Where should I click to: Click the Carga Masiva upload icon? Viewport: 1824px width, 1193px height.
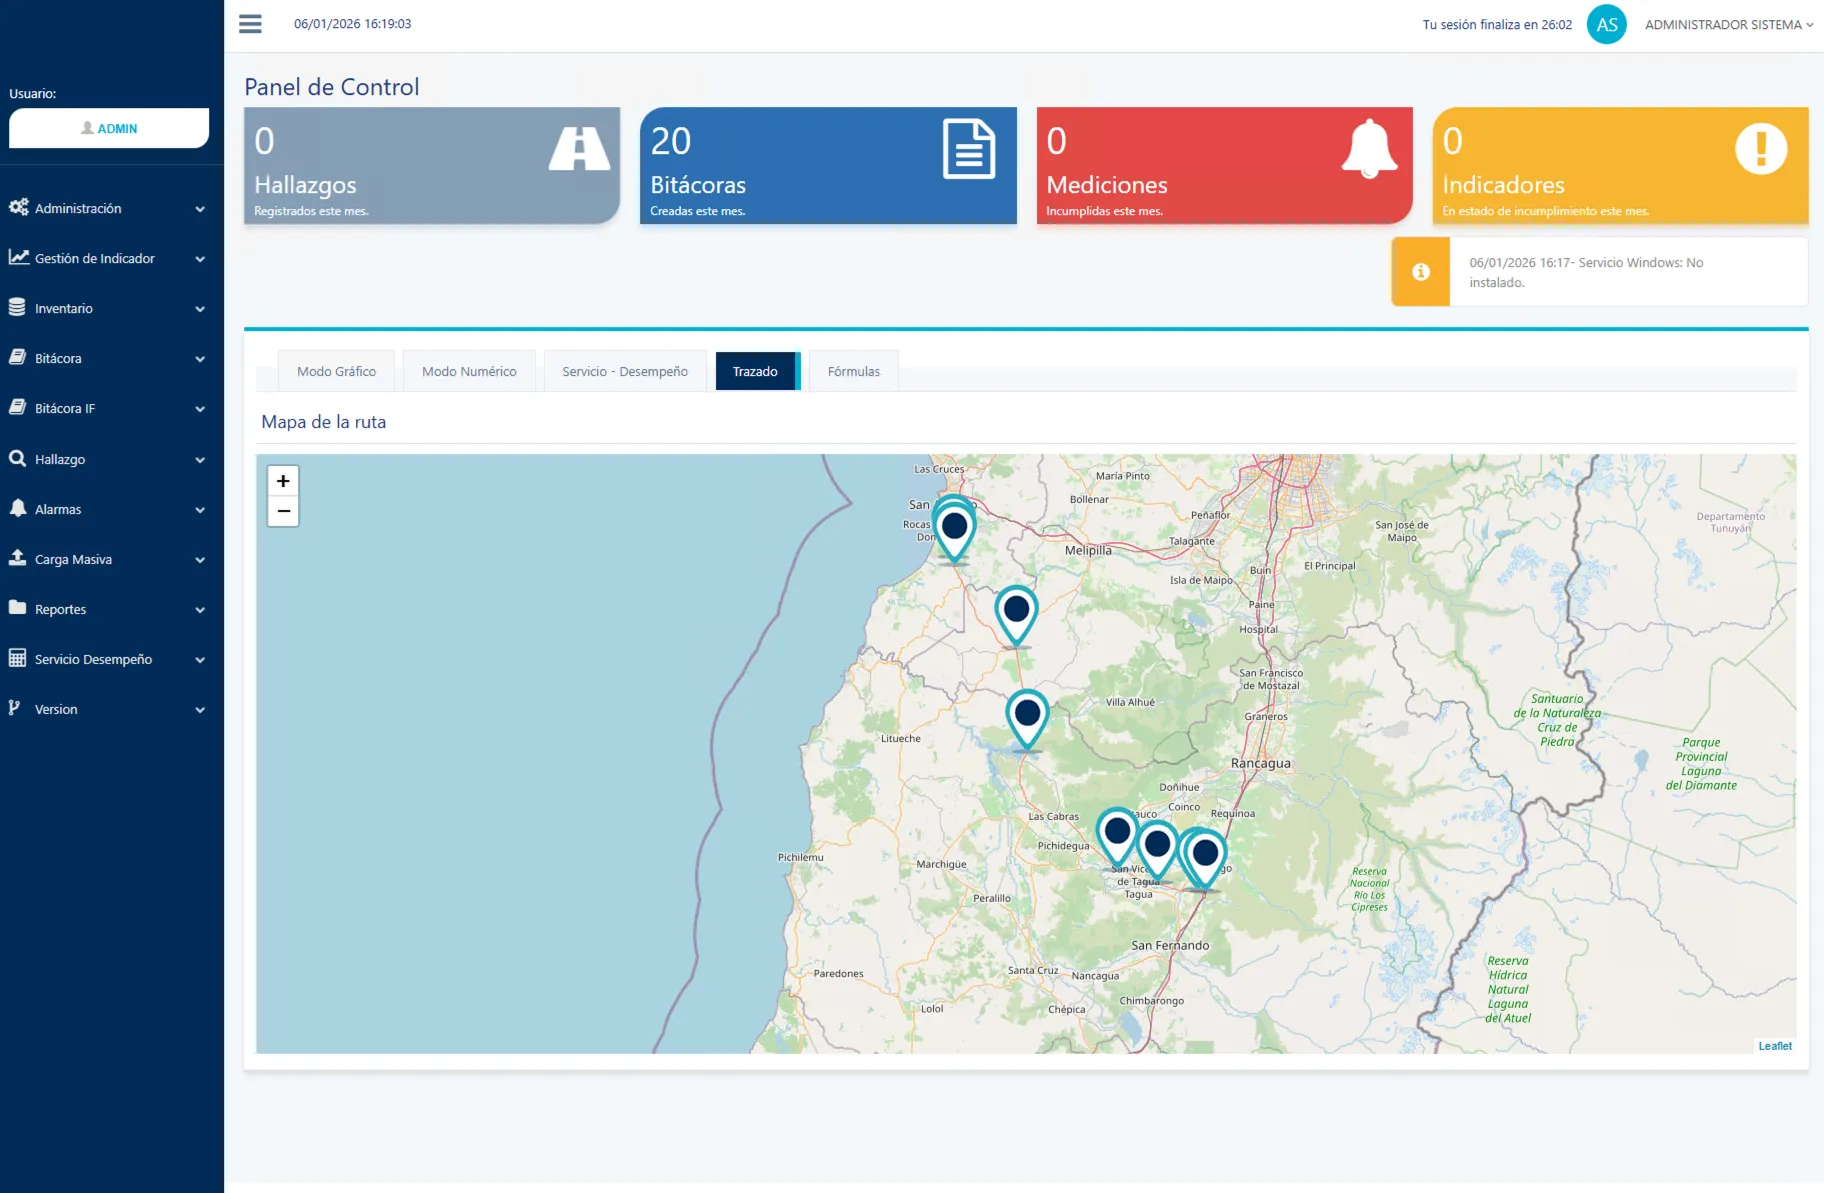point(17,558)
